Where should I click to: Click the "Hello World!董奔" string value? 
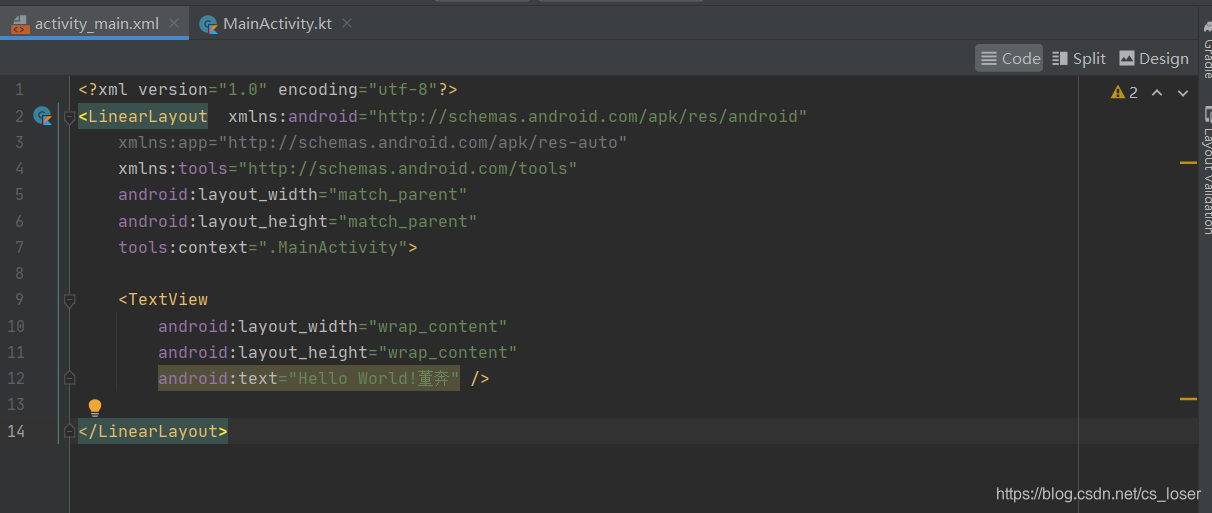[x=374, y=378]
